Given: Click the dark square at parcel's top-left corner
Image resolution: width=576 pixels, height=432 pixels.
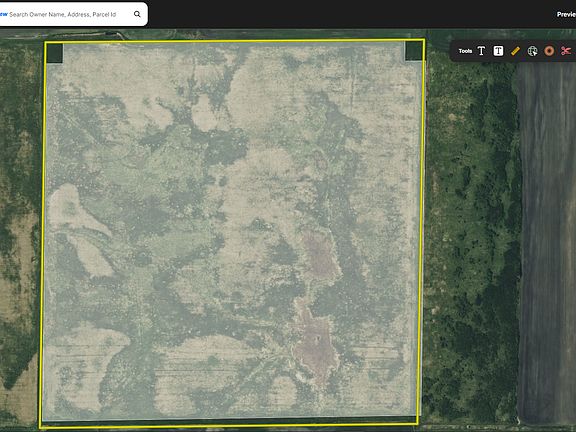Looking at the screenshot, I should click(x=55, y=53).
